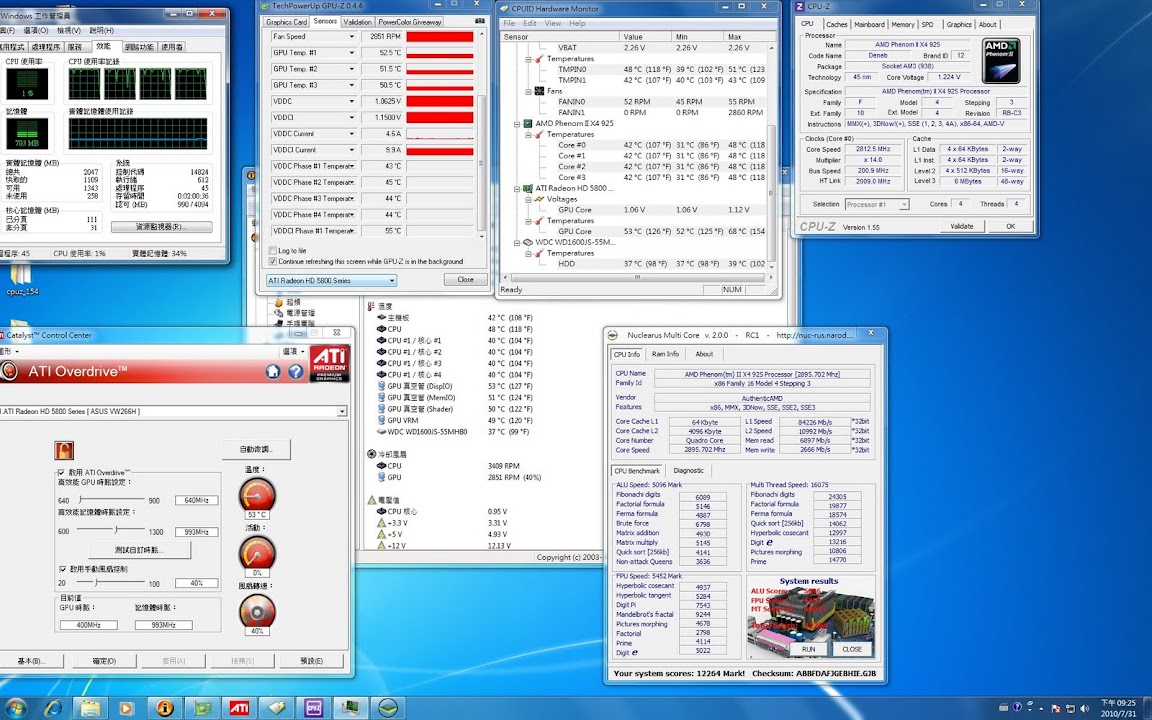The width and height of the screenshot is (1152, 720).
Task: Toggle the Continue refreshing in background checkbox
Action: click(x=273, y=261)
